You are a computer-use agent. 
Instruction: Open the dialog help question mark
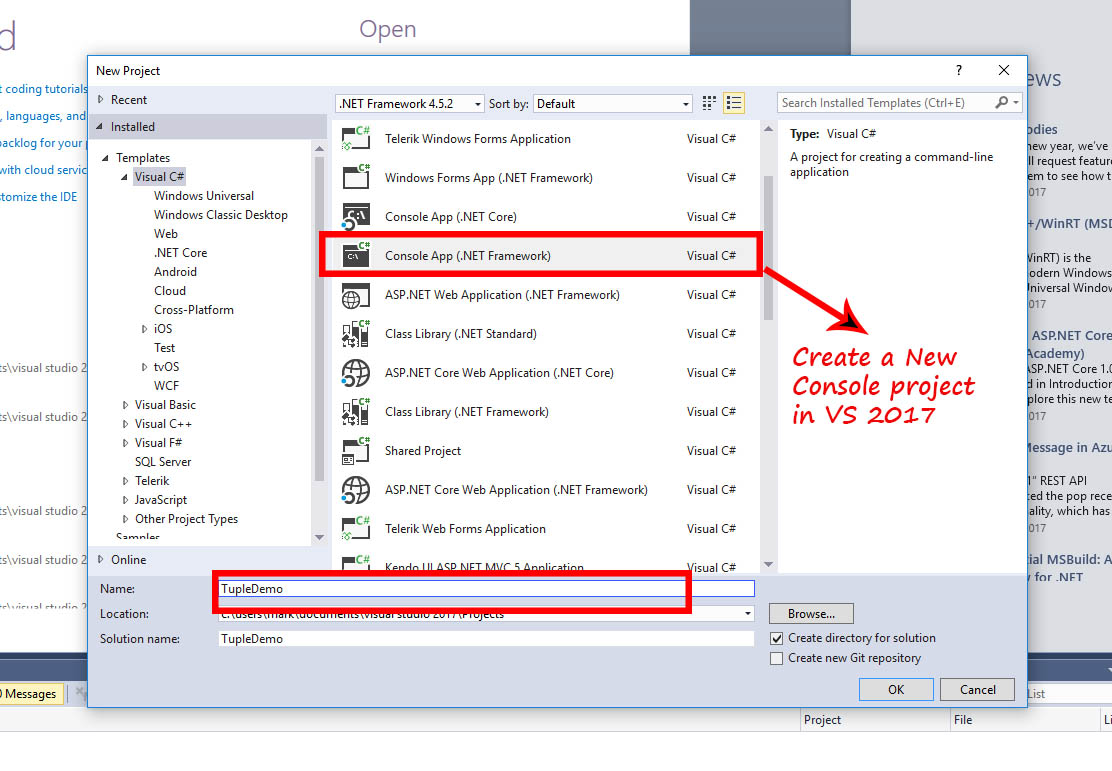(x=959, y=70)
